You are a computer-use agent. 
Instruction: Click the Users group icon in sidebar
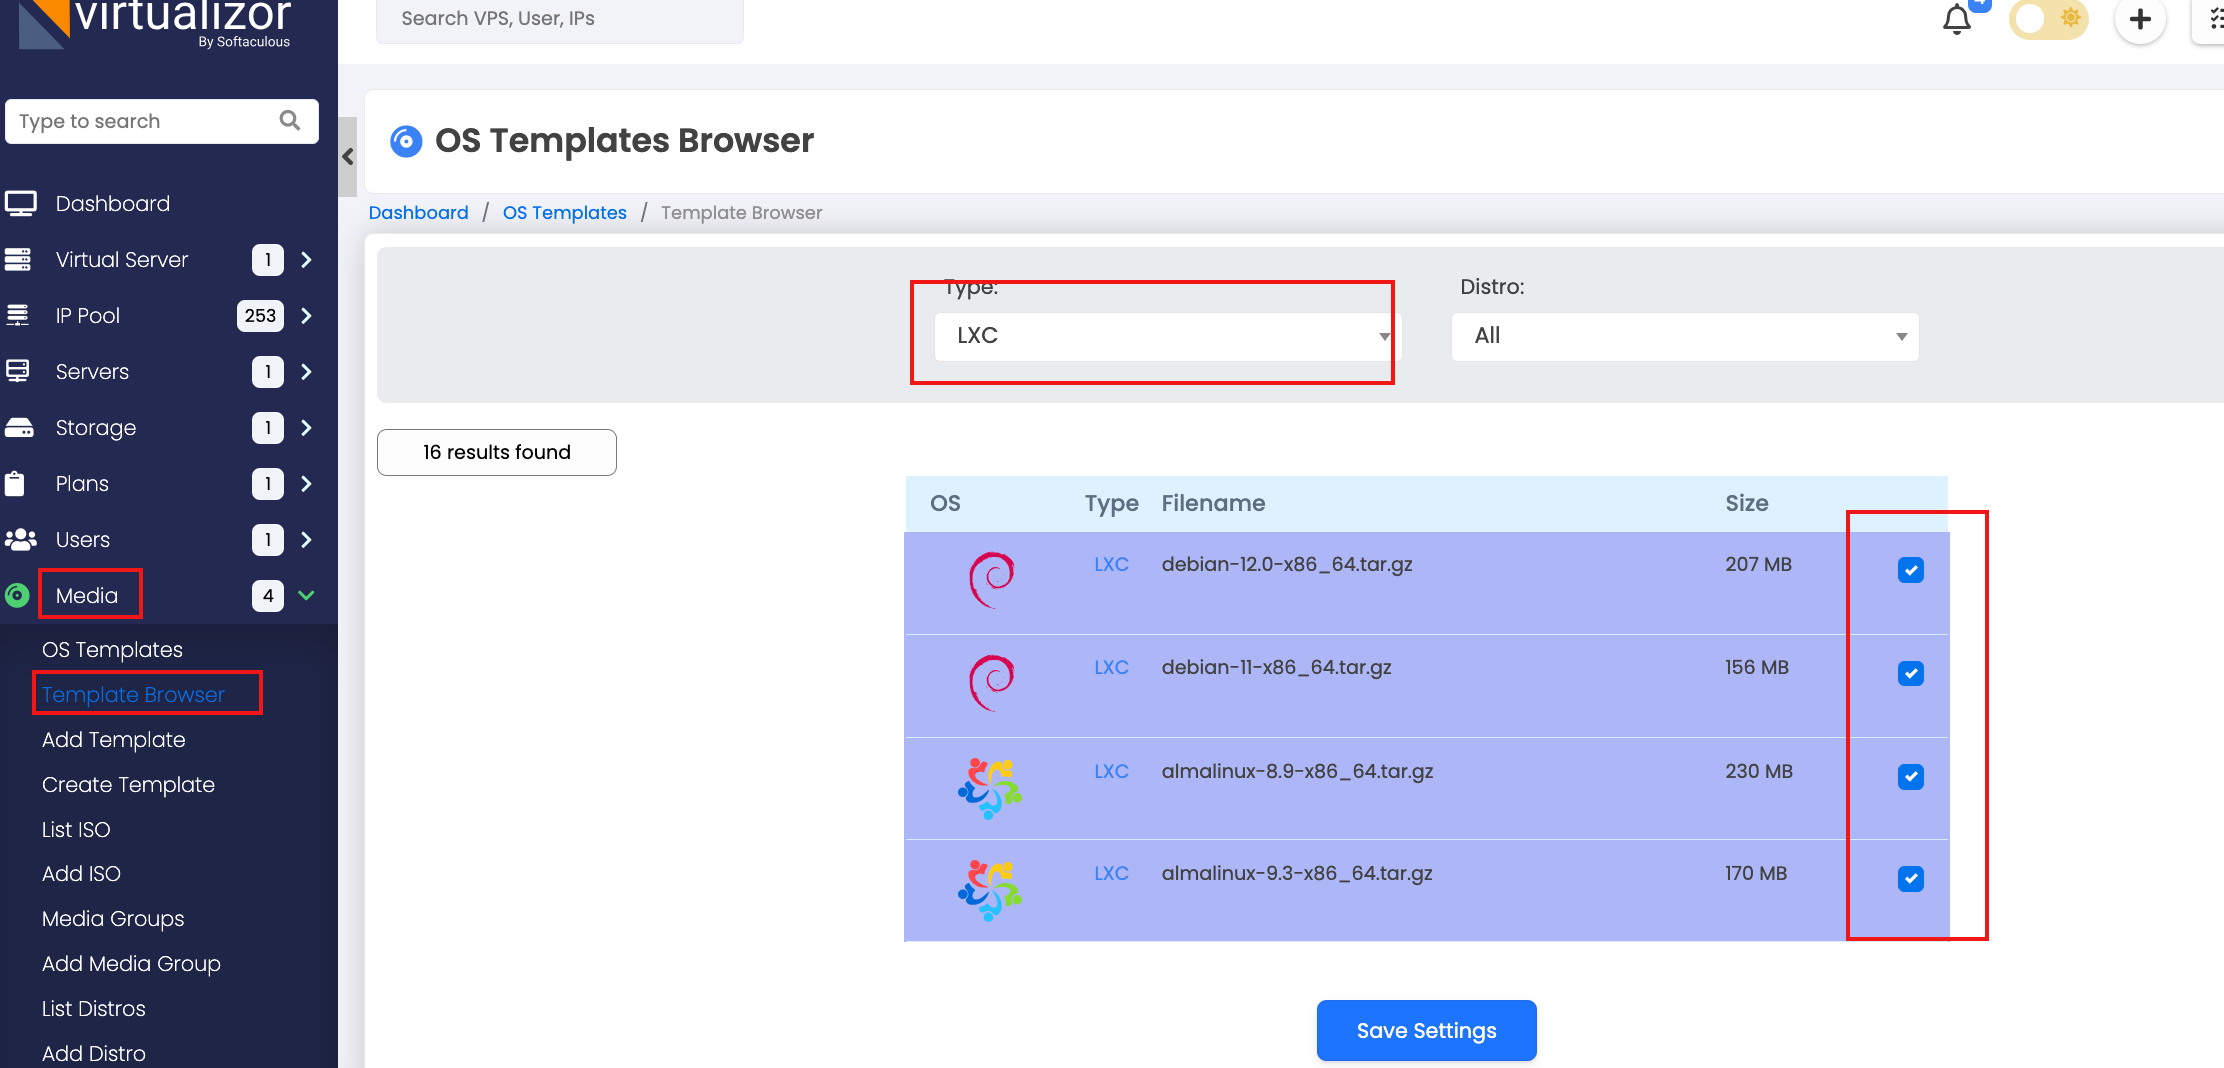tap(20, 540)
